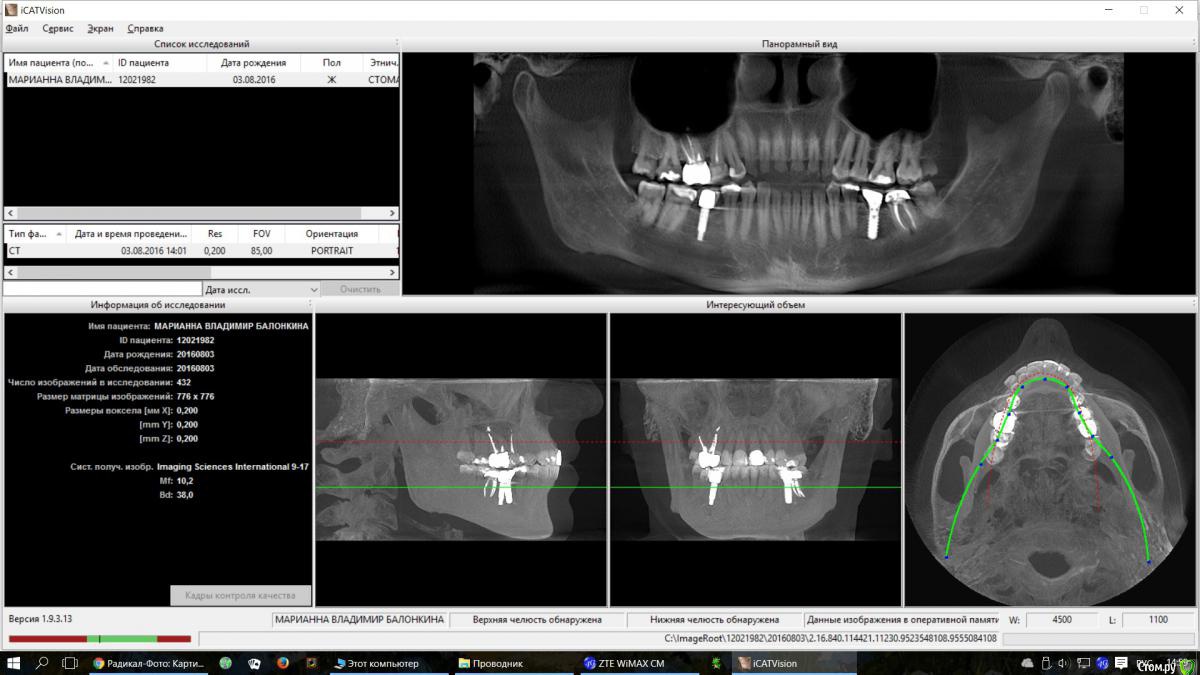The width and height of the screenshot is (1200, 675).
Task: Click the red-green progress bar at bottom left
Action: (100, 638)
